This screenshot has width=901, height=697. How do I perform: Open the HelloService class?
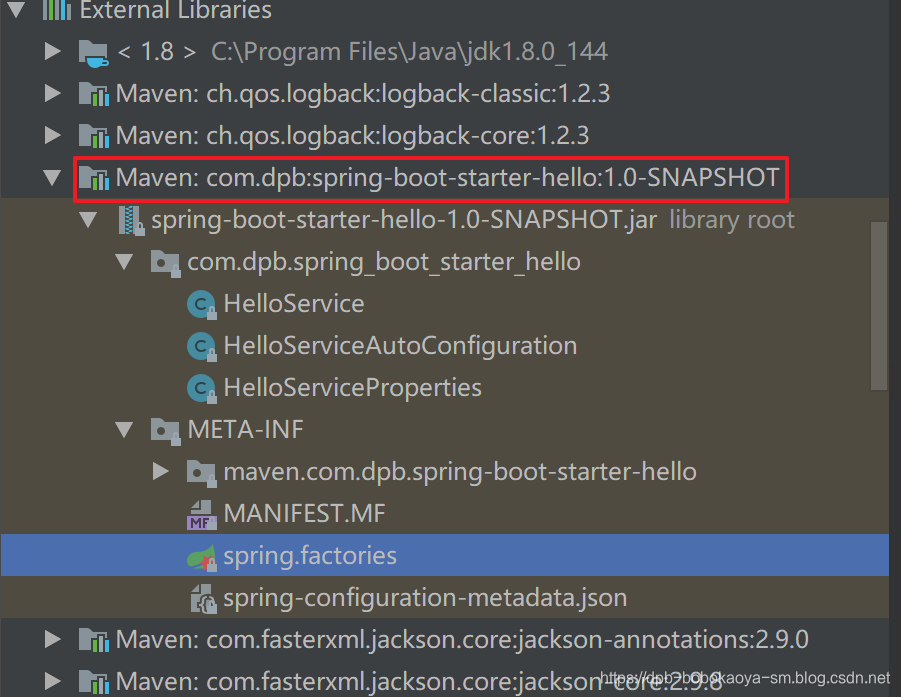(294, 303)
